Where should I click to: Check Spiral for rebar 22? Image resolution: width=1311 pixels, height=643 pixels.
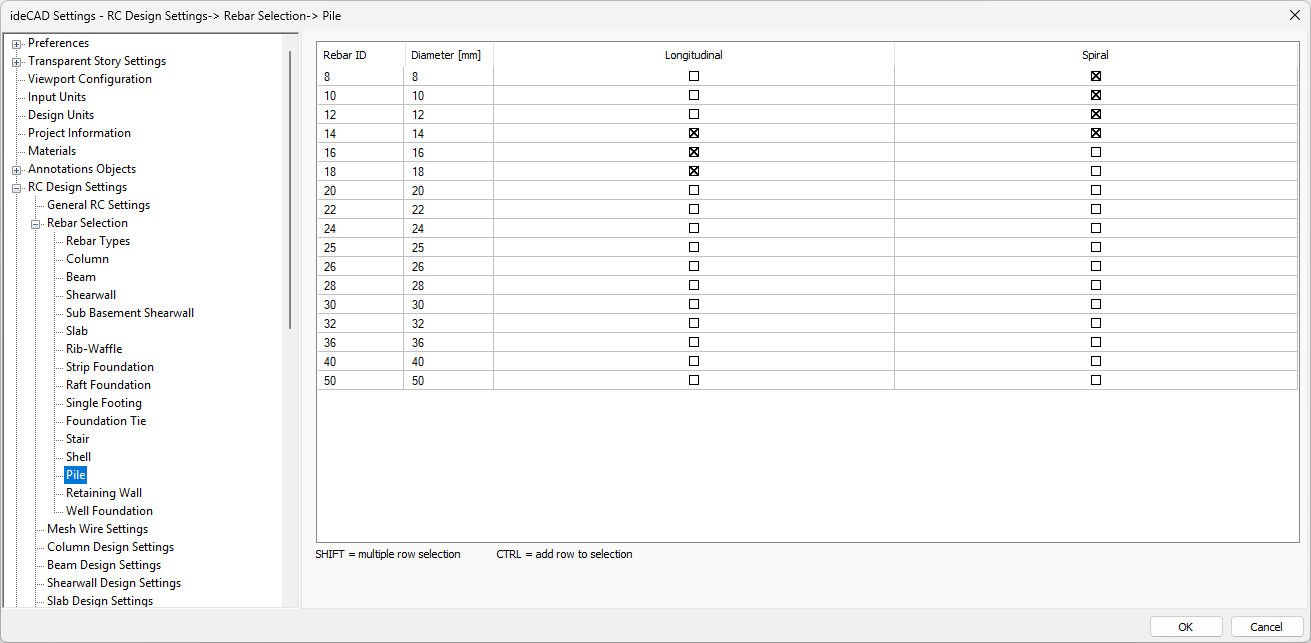(1096, 209)
